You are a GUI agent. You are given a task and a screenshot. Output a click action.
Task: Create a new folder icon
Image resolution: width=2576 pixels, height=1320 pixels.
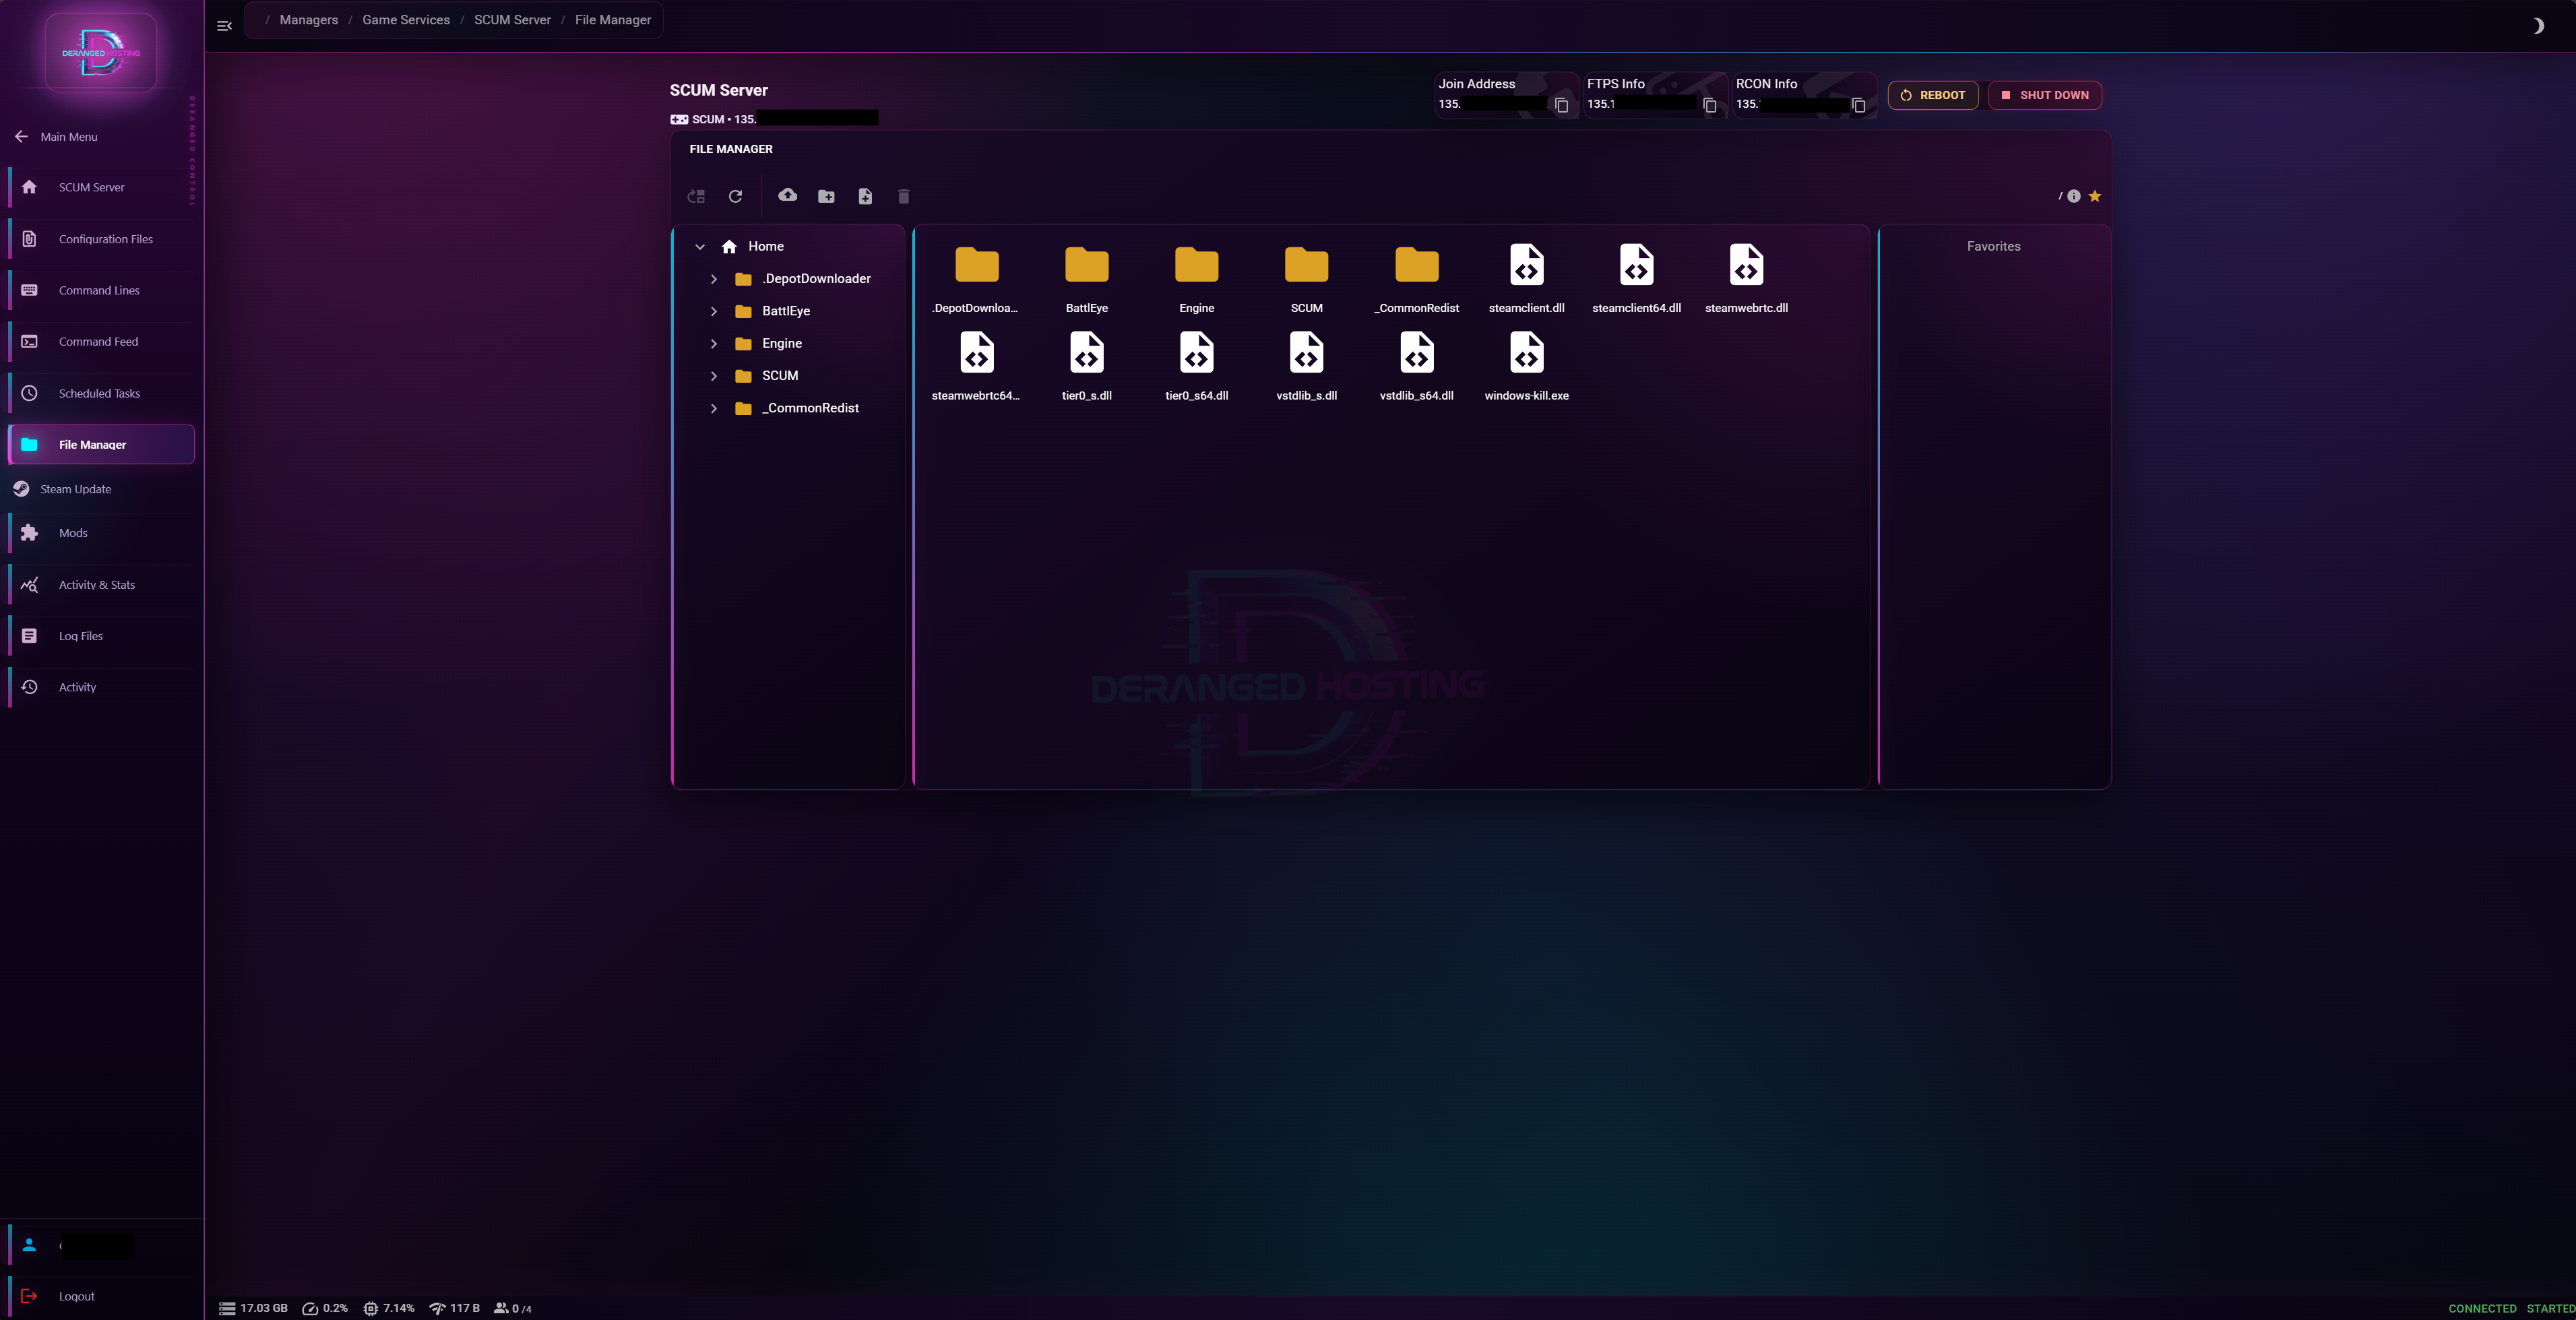(x=826, y=196)
